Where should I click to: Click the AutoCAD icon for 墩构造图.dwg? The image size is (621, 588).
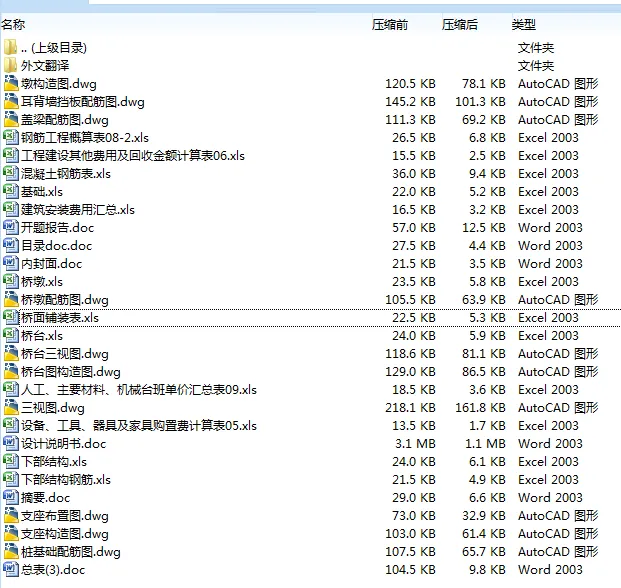(11, 84)
